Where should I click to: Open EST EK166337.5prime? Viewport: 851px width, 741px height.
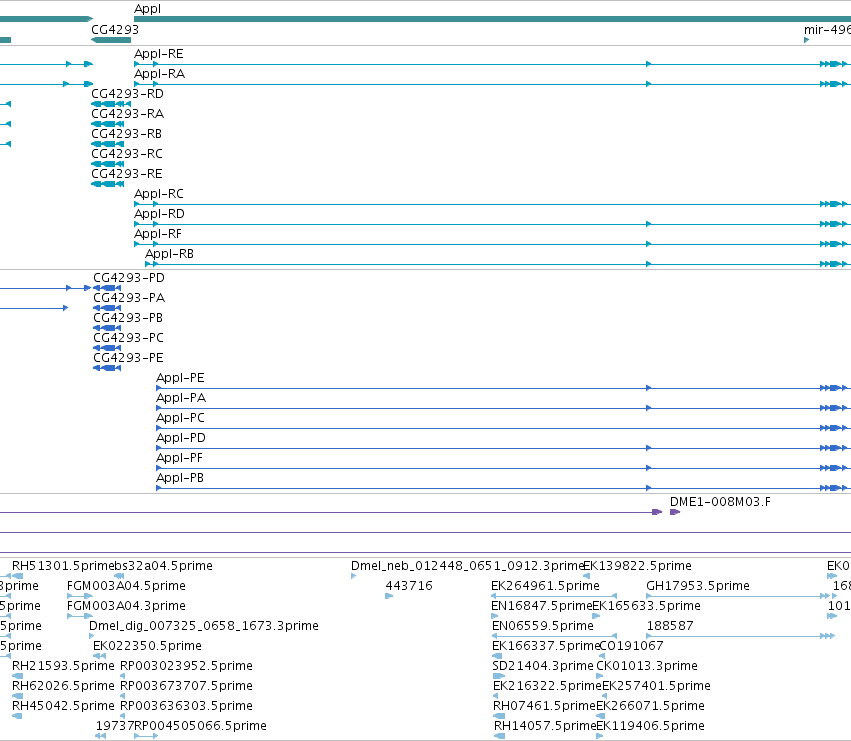[x=545, y=646]
